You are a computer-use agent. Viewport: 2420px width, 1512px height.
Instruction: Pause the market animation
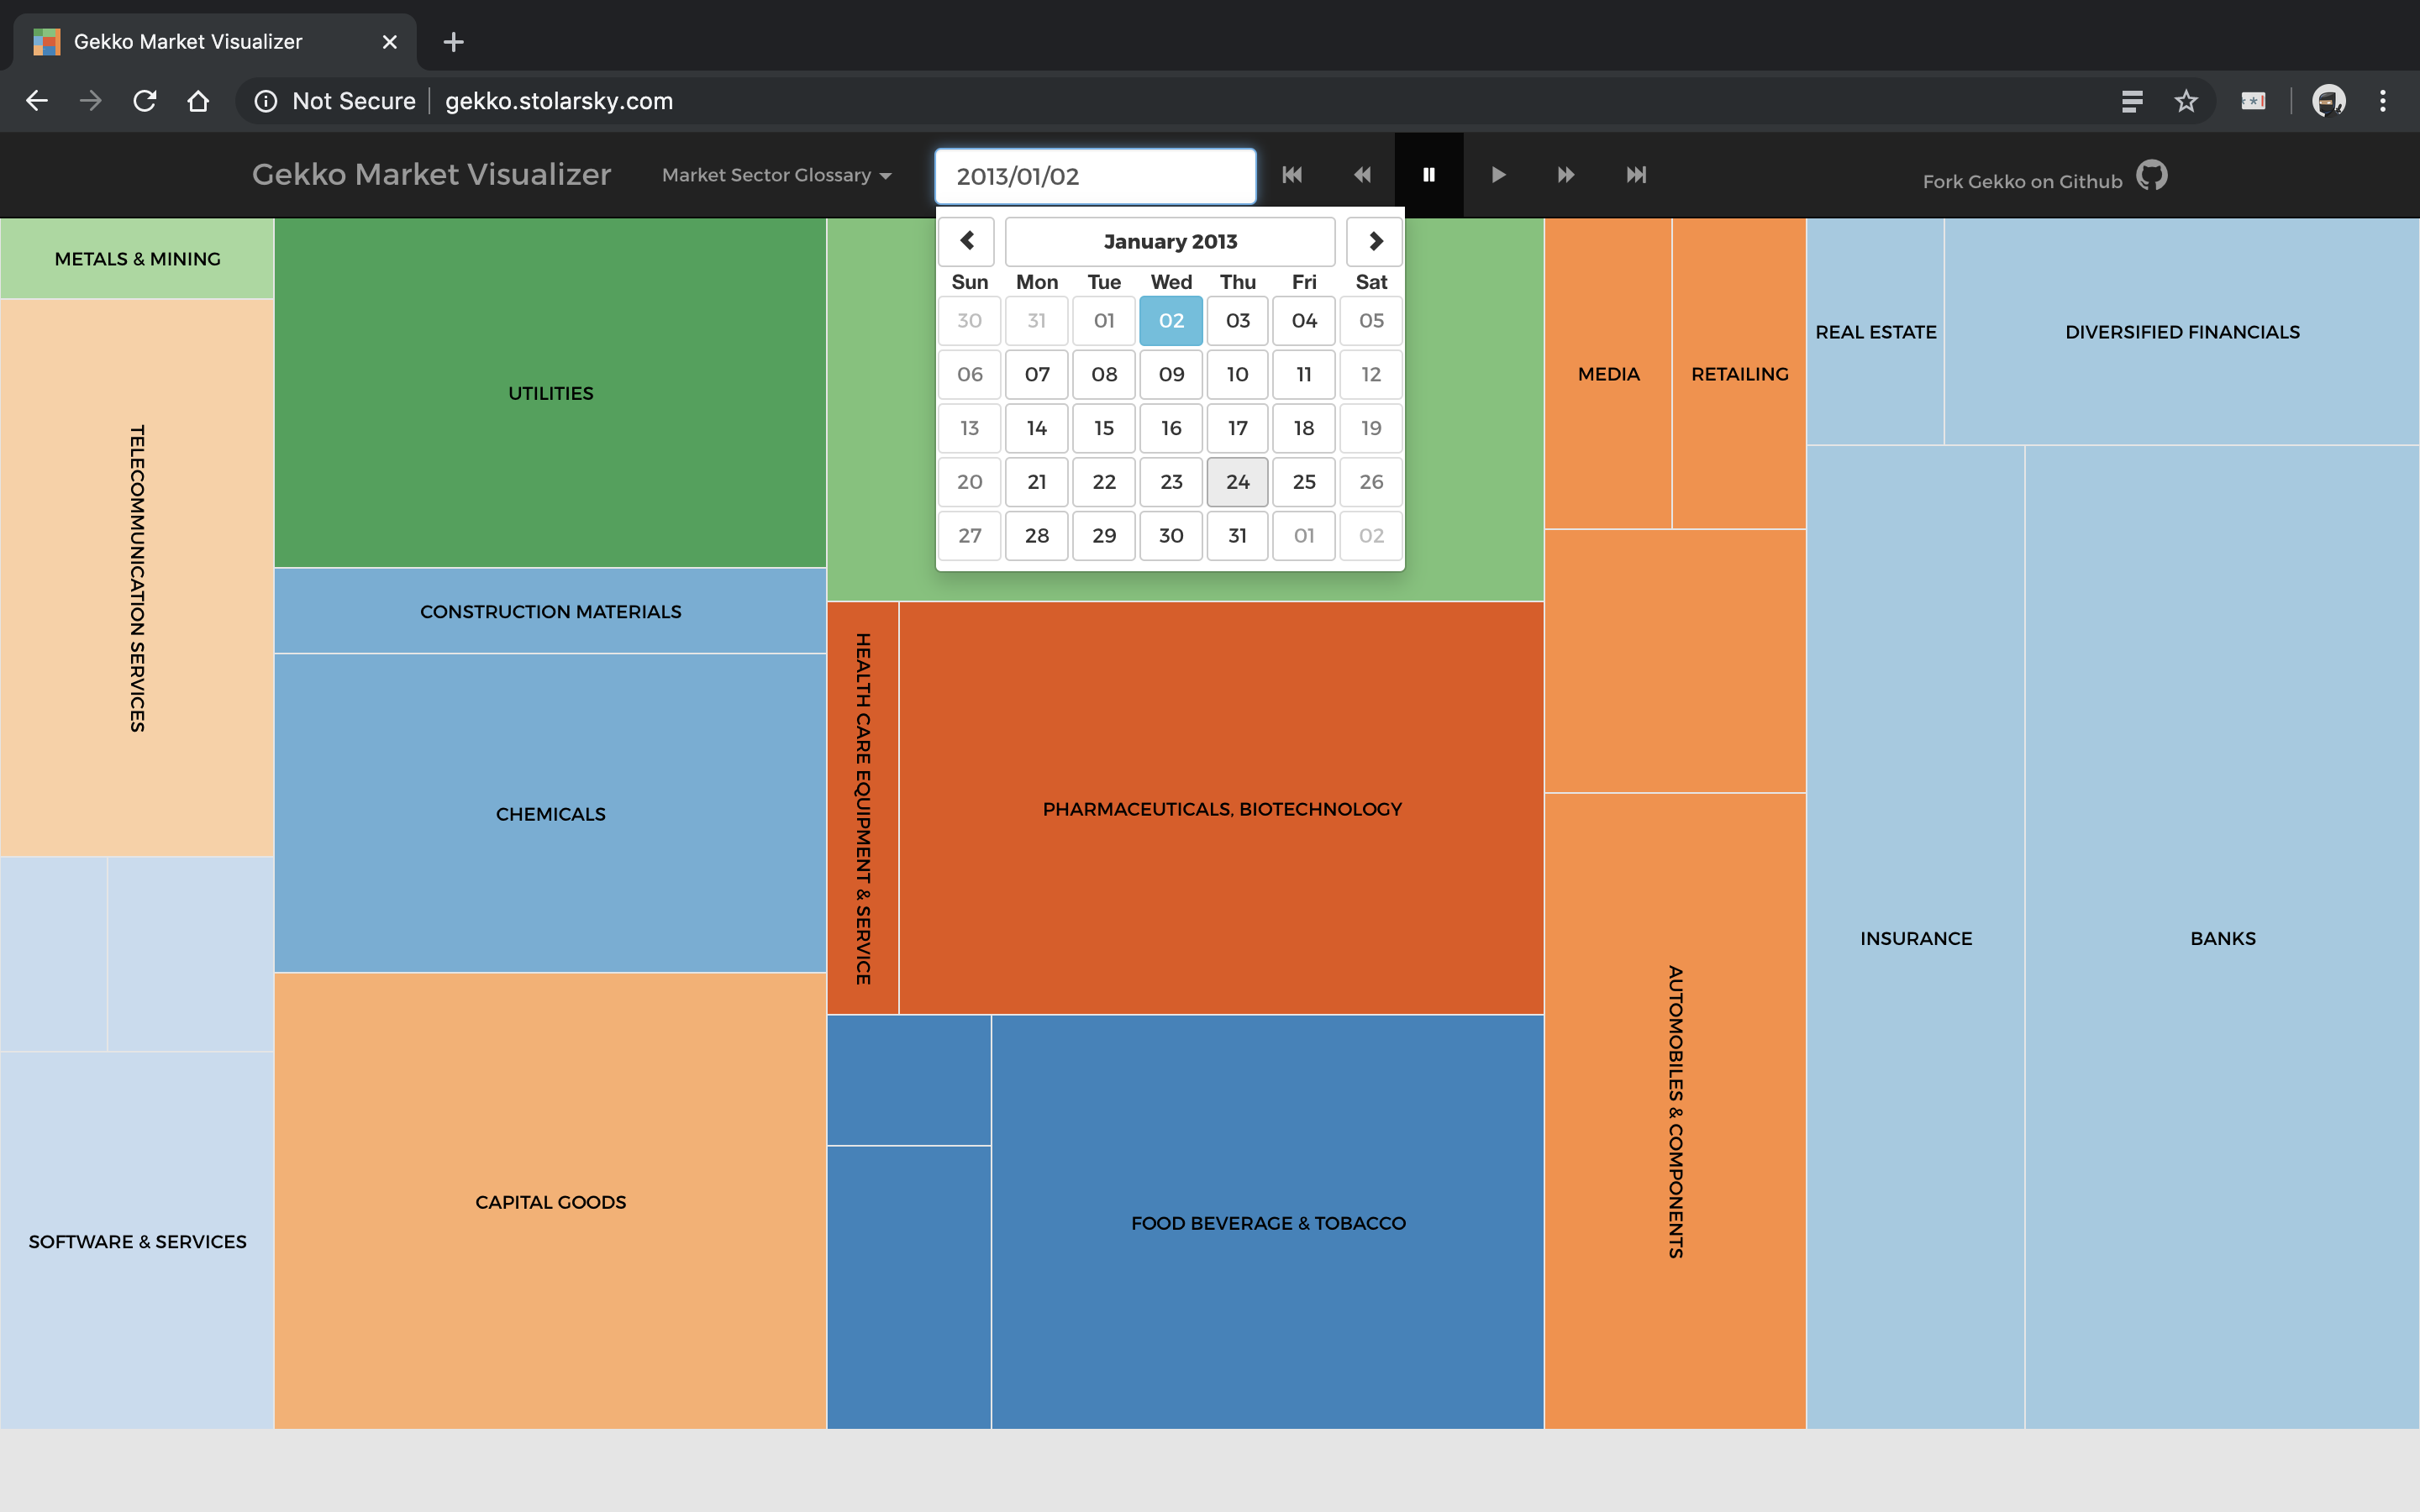(1429, 175)
